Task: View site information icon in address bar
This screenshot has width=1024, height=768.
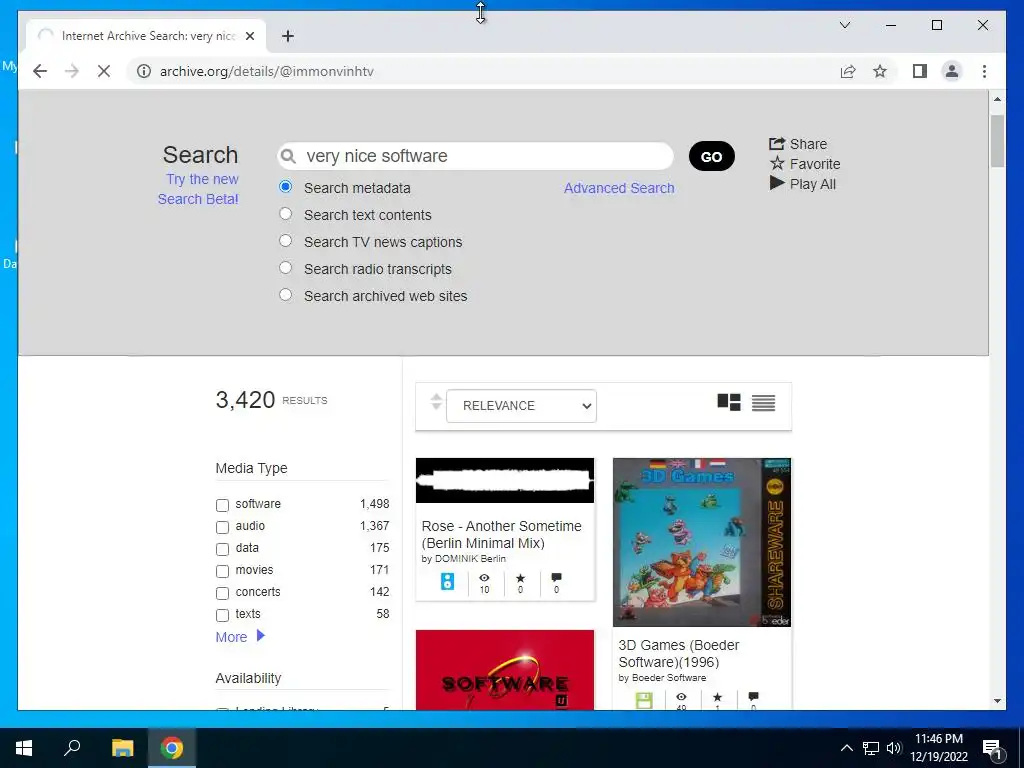Action: tap(144, 71)
